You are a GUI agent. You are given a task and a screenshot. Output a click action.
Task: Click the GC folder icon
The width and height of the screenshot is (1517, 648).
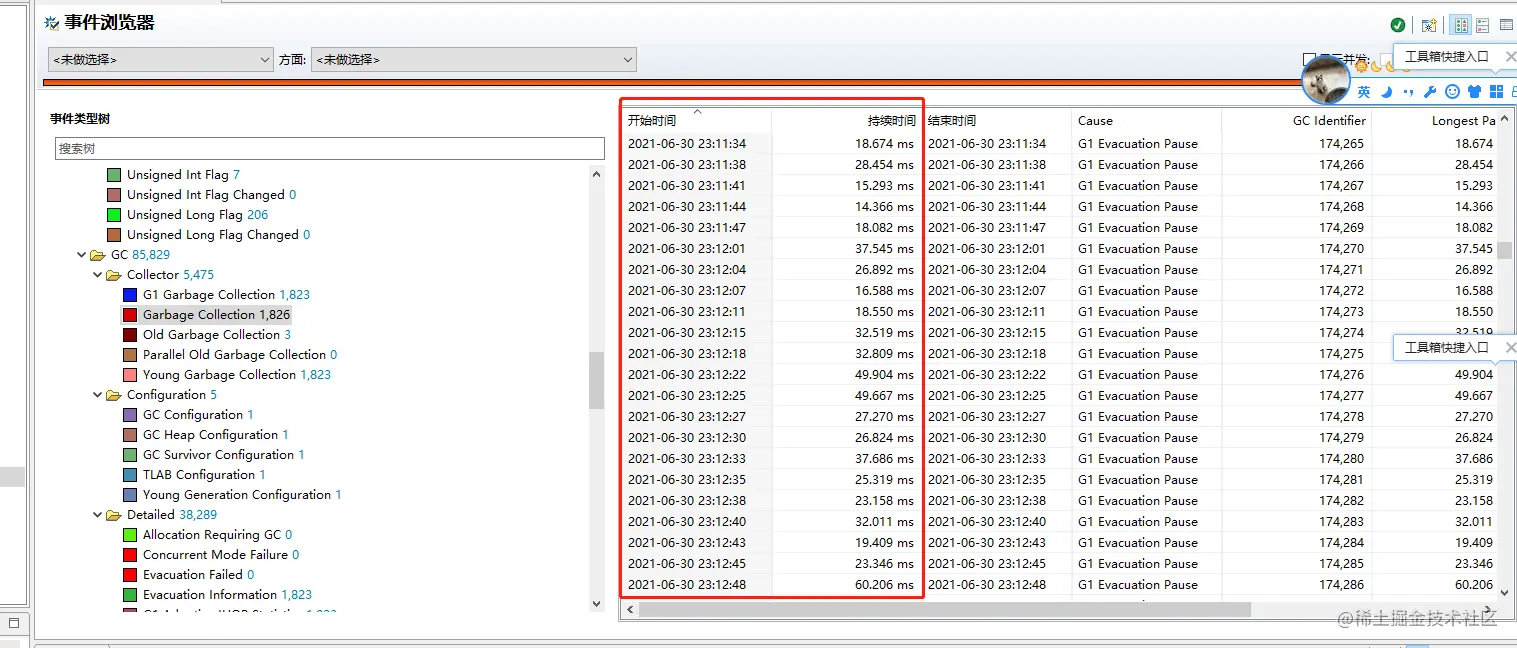98,255
